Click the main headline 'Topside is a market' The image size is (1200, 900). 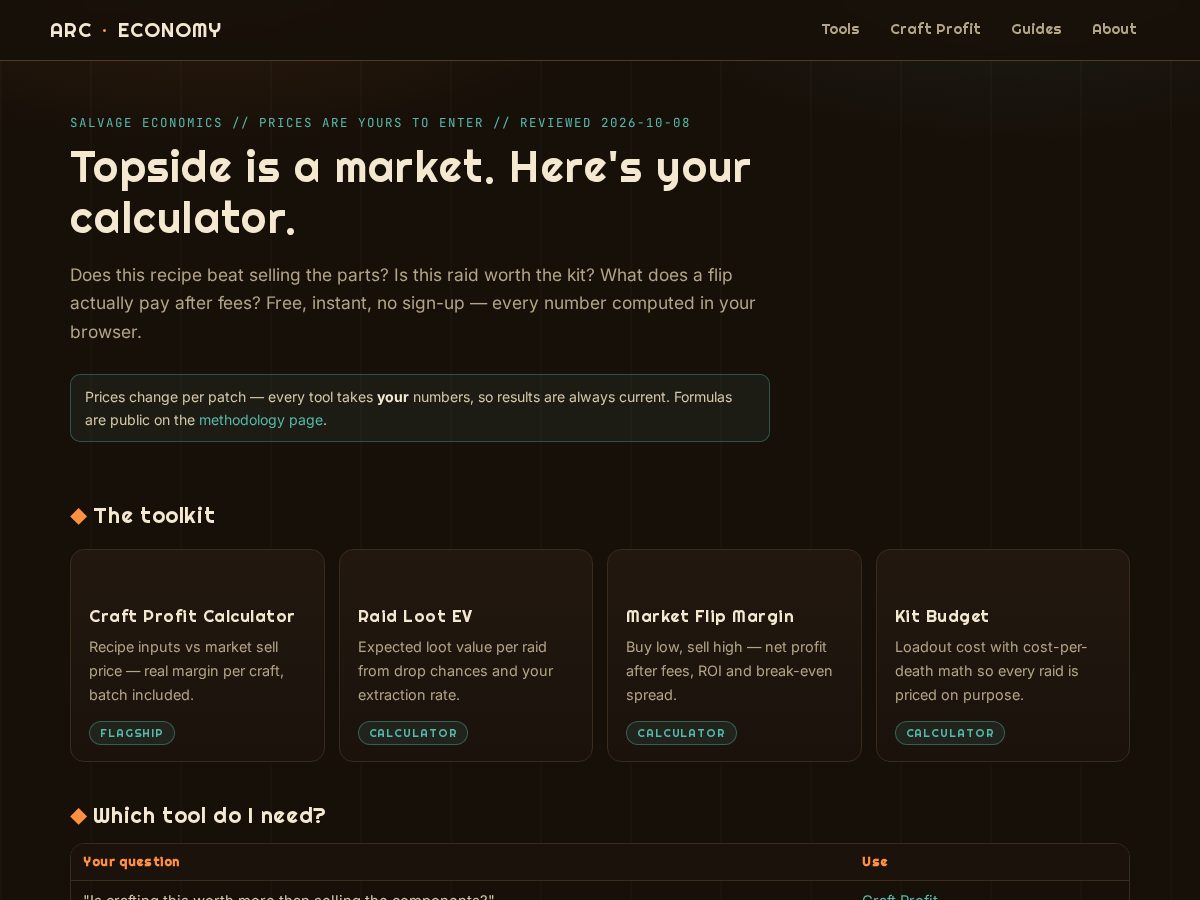click(x=410, y=192)
